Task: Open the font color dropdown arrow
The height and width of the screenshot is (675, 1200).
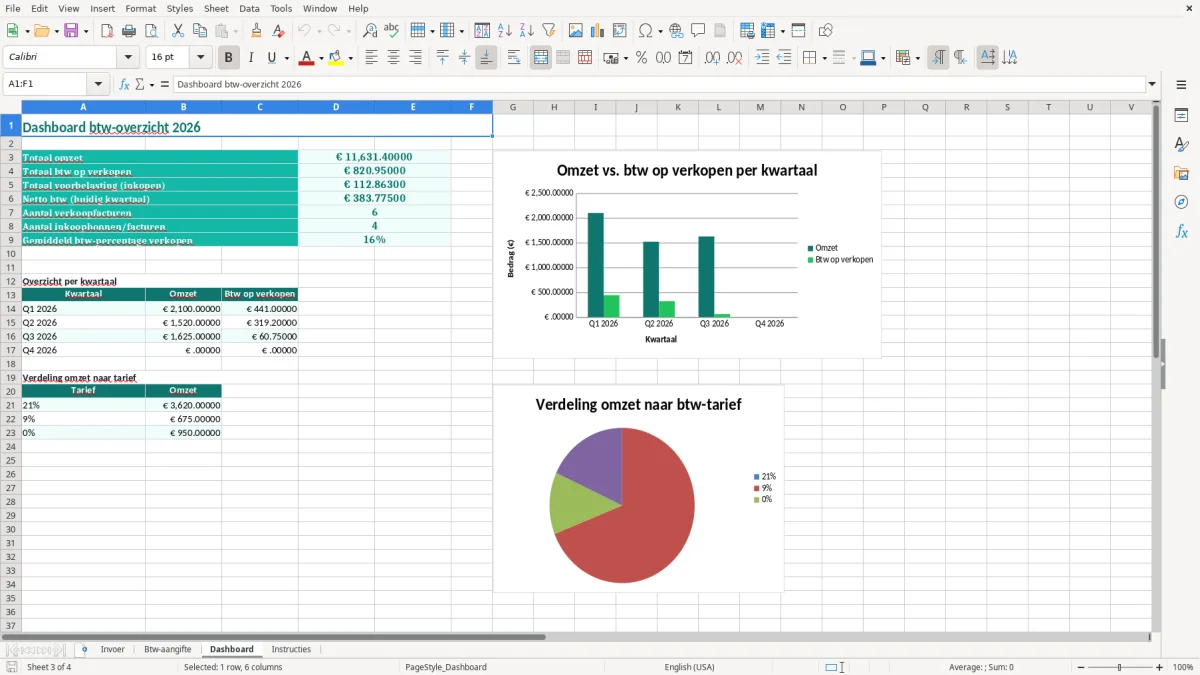Action: [321, 58]
